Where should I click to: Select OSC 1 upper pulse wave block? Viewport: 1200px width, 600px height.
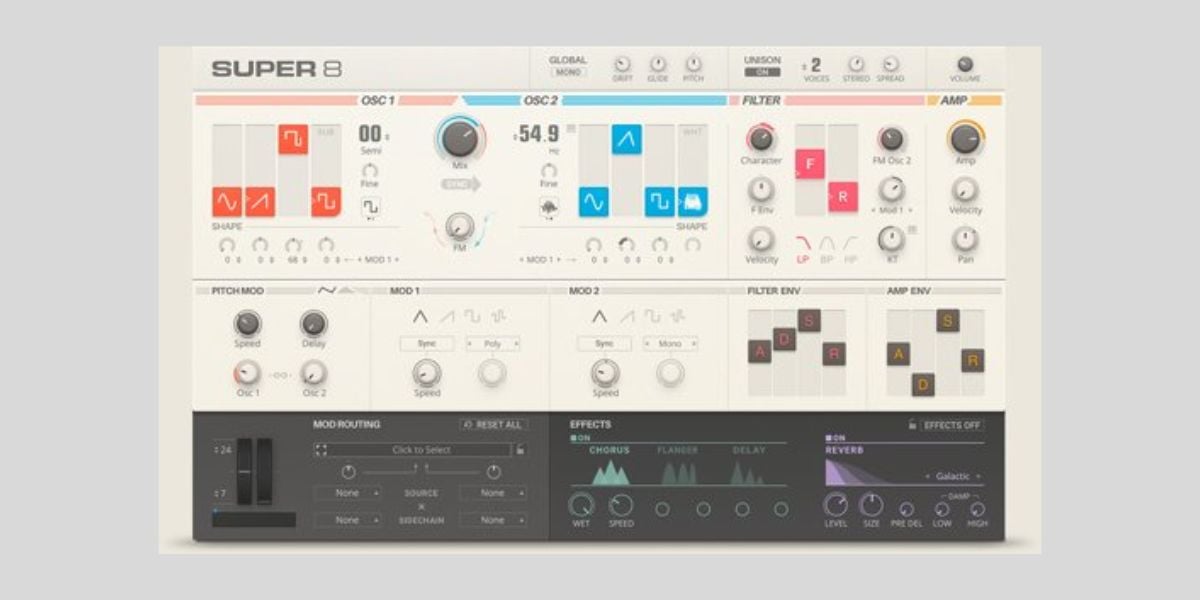[293, 139]
